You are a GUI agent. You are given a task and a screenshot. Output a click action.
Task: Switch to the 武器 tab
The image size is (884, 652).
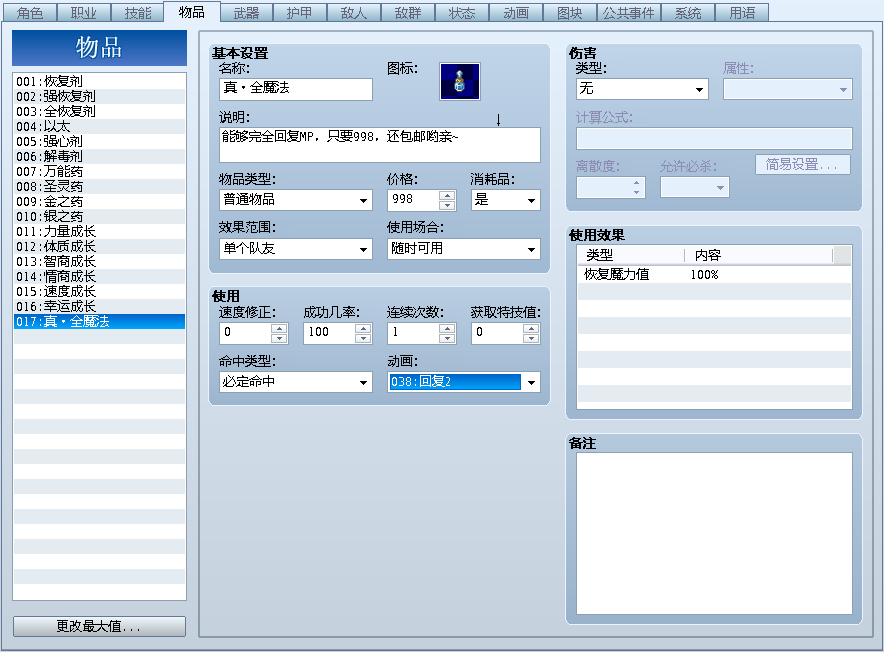click(x=245, y=13)
